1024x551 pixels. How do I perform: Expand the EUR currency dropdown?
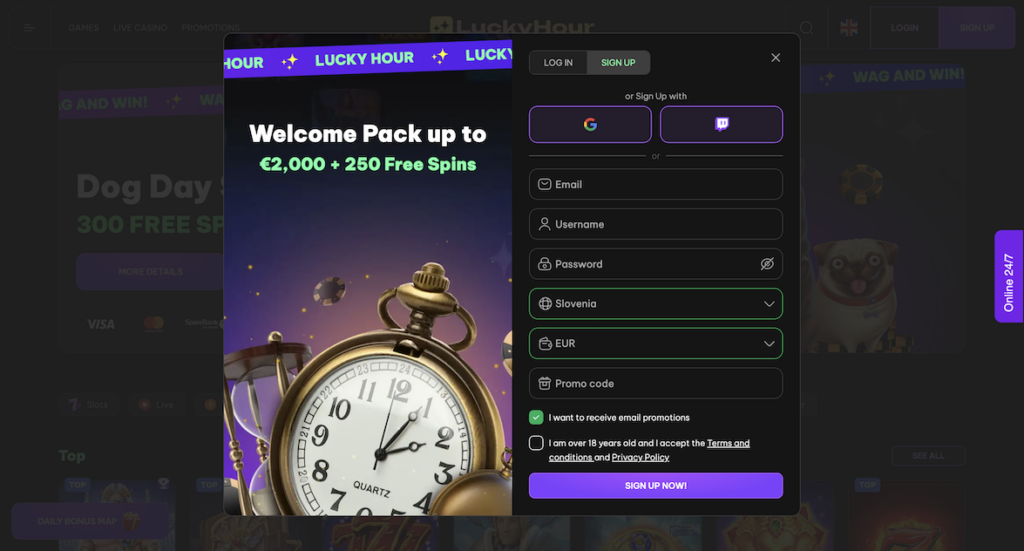(656, 343)
